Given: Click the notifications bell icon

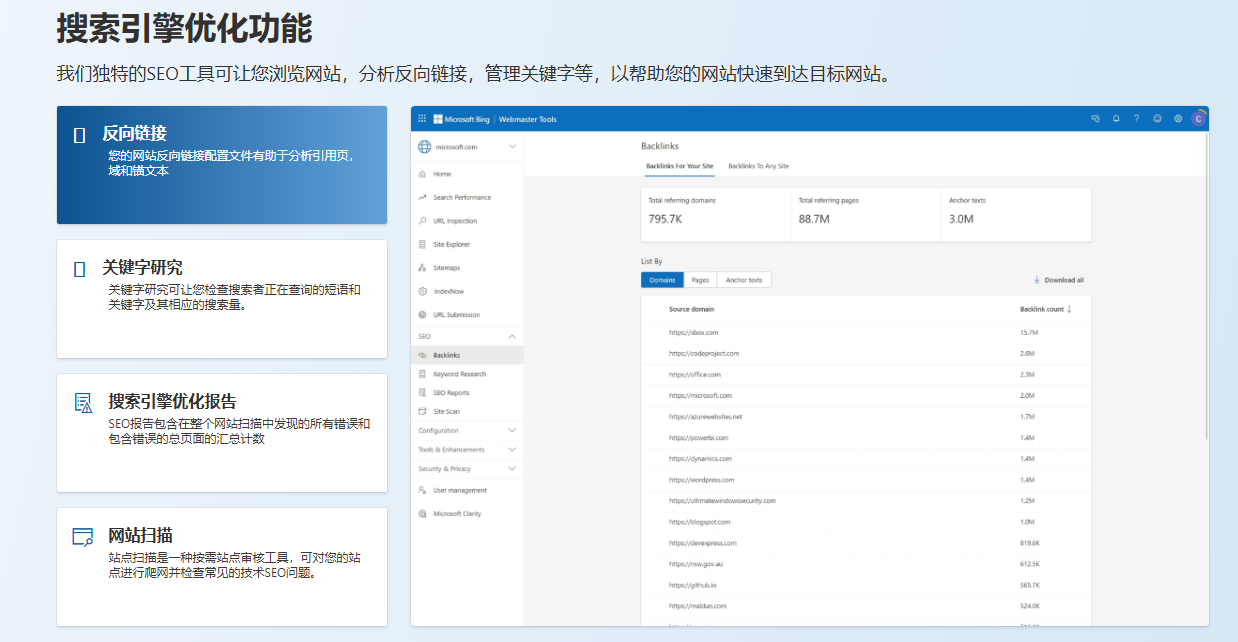Looking at the screenshot, I should [1116, 119].
